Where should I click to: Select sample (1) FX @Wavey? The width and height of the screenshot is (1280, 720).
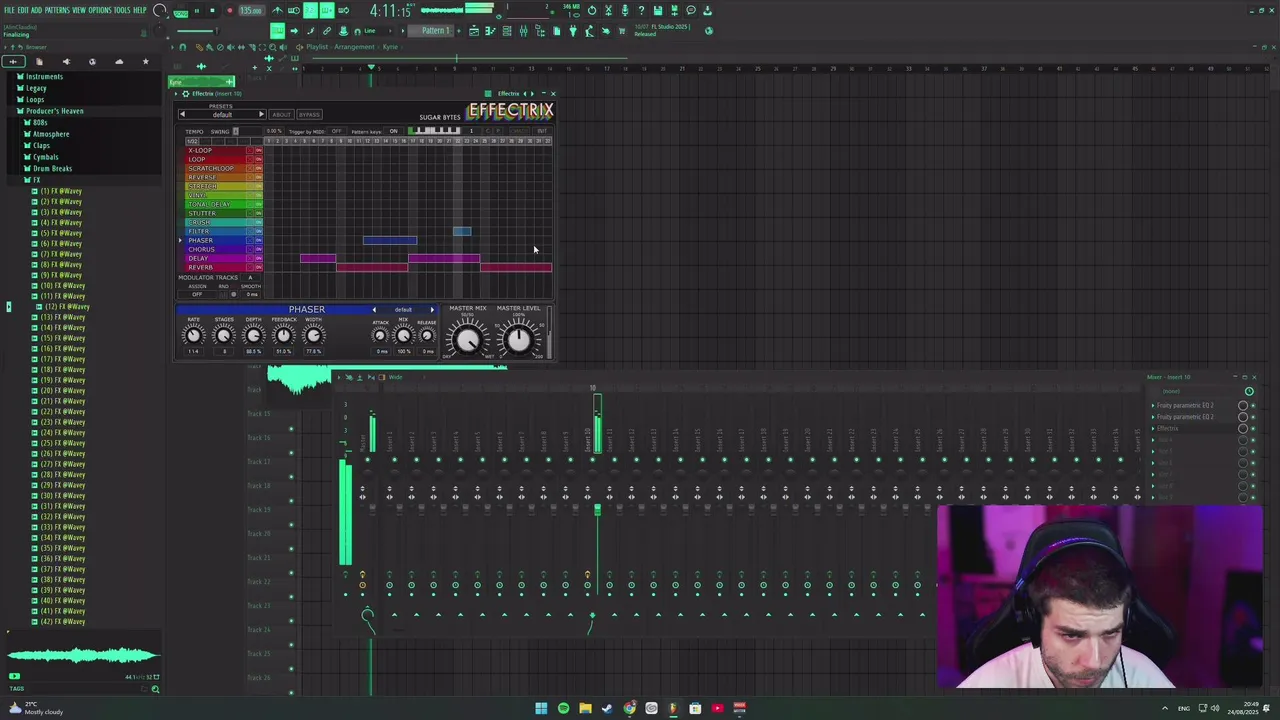pyautogui.click(x=61, y=191)
